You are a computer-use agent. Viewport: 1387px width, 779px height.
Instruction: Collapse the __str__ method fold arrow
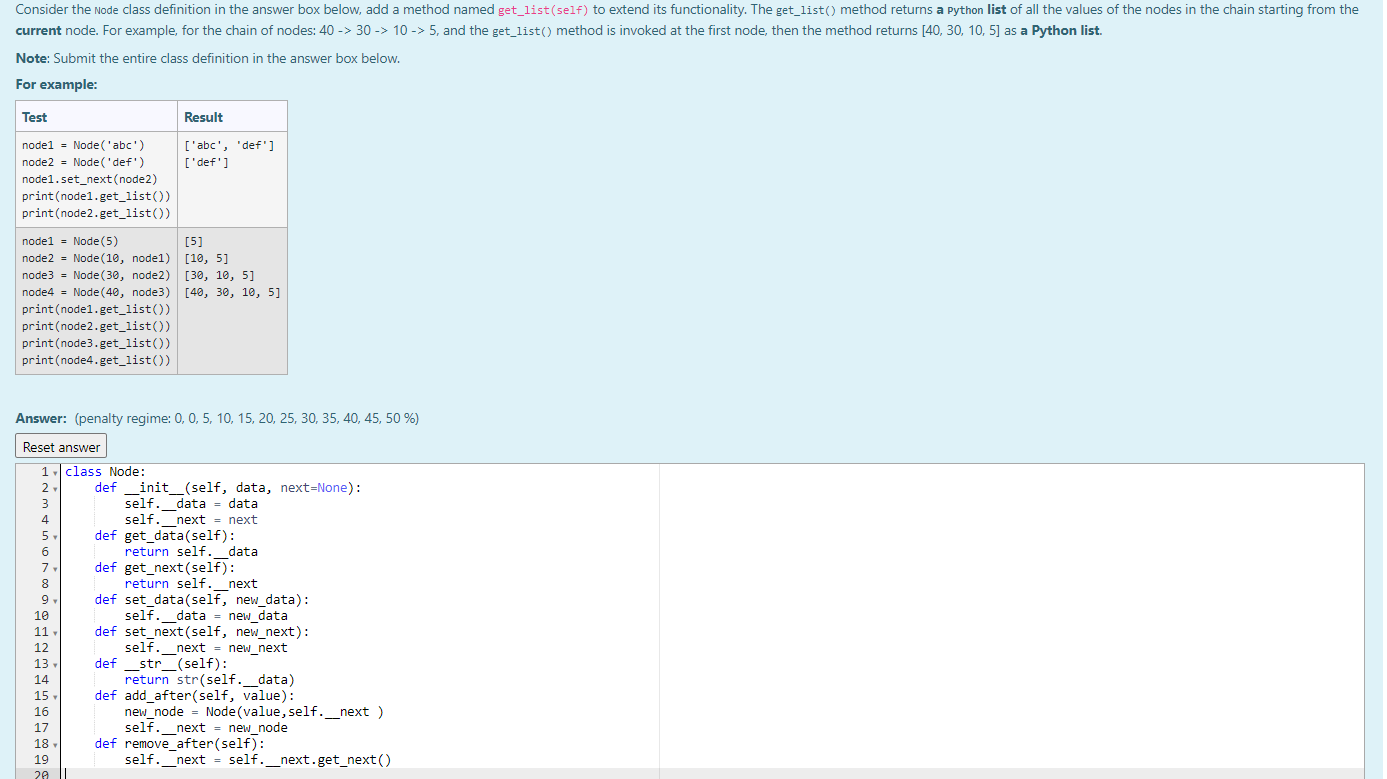tap(57, 663)
